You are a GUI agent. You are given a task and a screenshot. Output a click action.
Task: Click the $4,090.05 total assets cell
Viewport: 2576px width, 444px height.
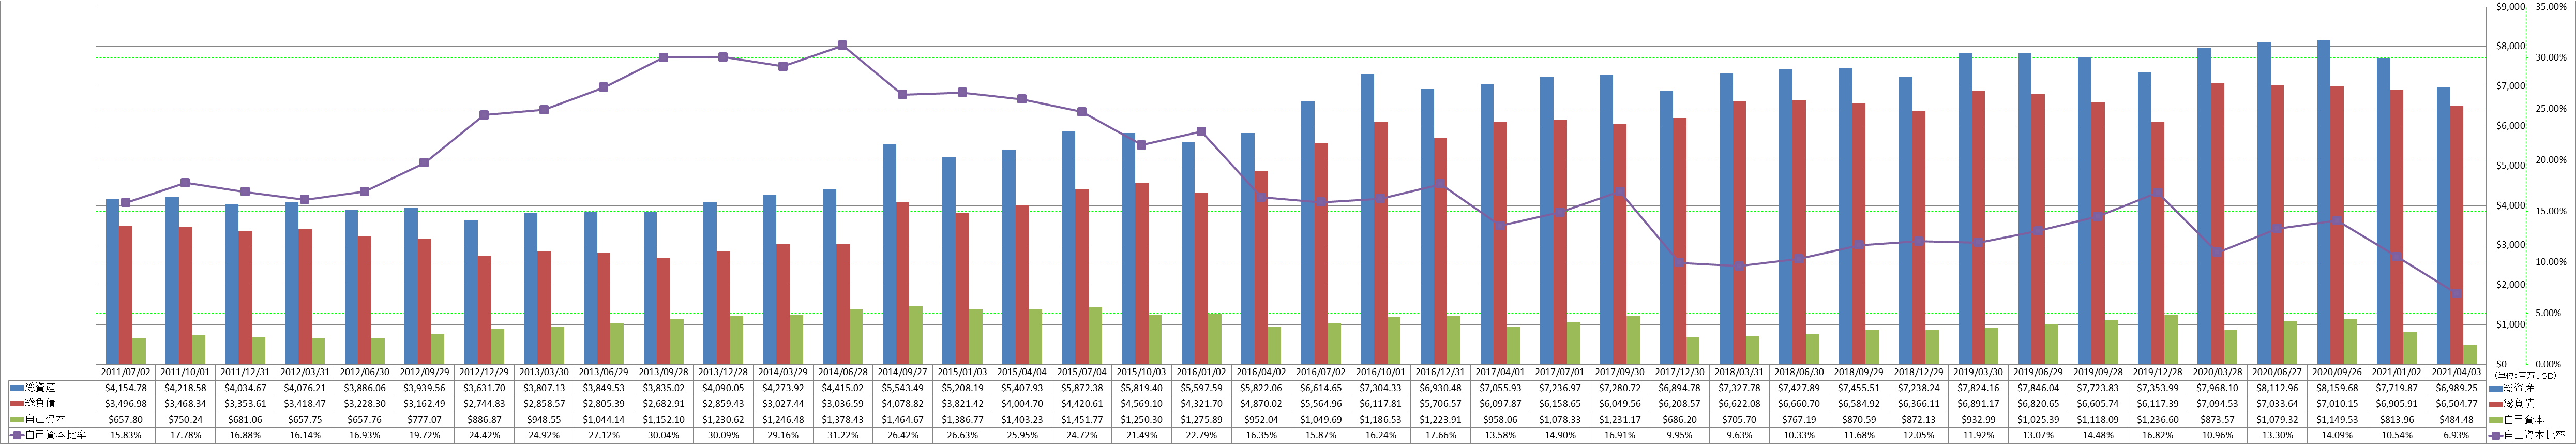723,388
